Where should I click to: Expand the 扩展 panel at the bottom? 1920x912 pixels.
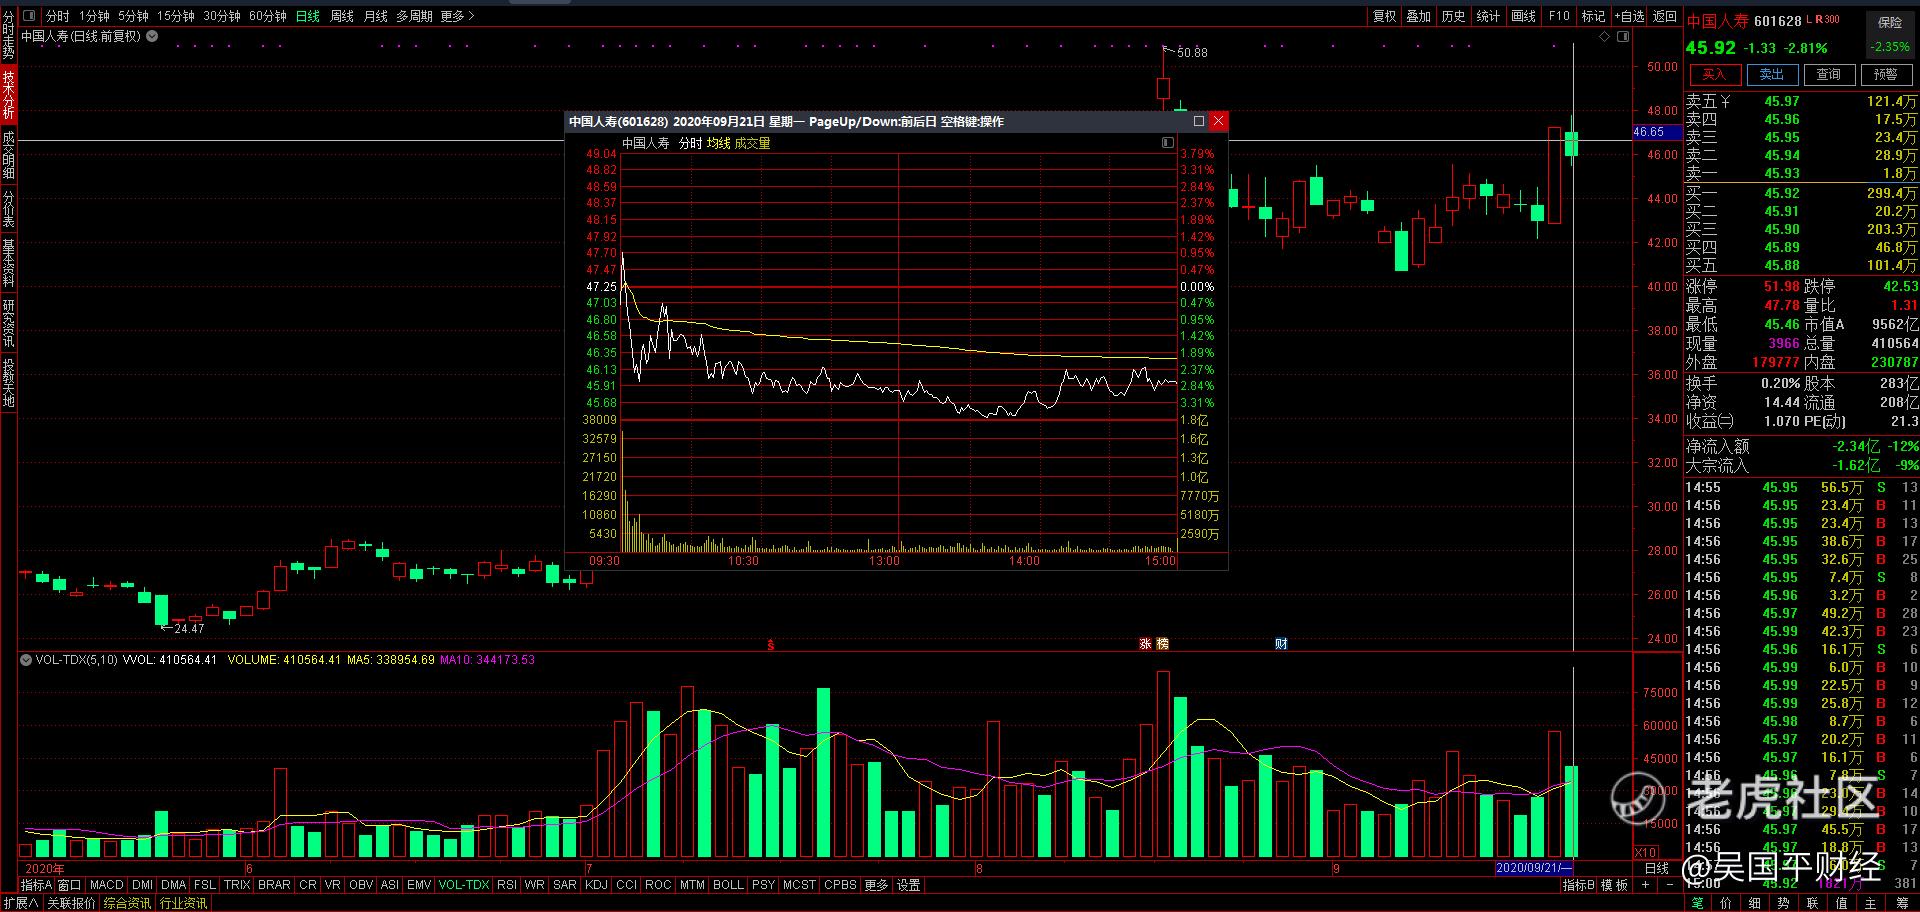point(20,903)
